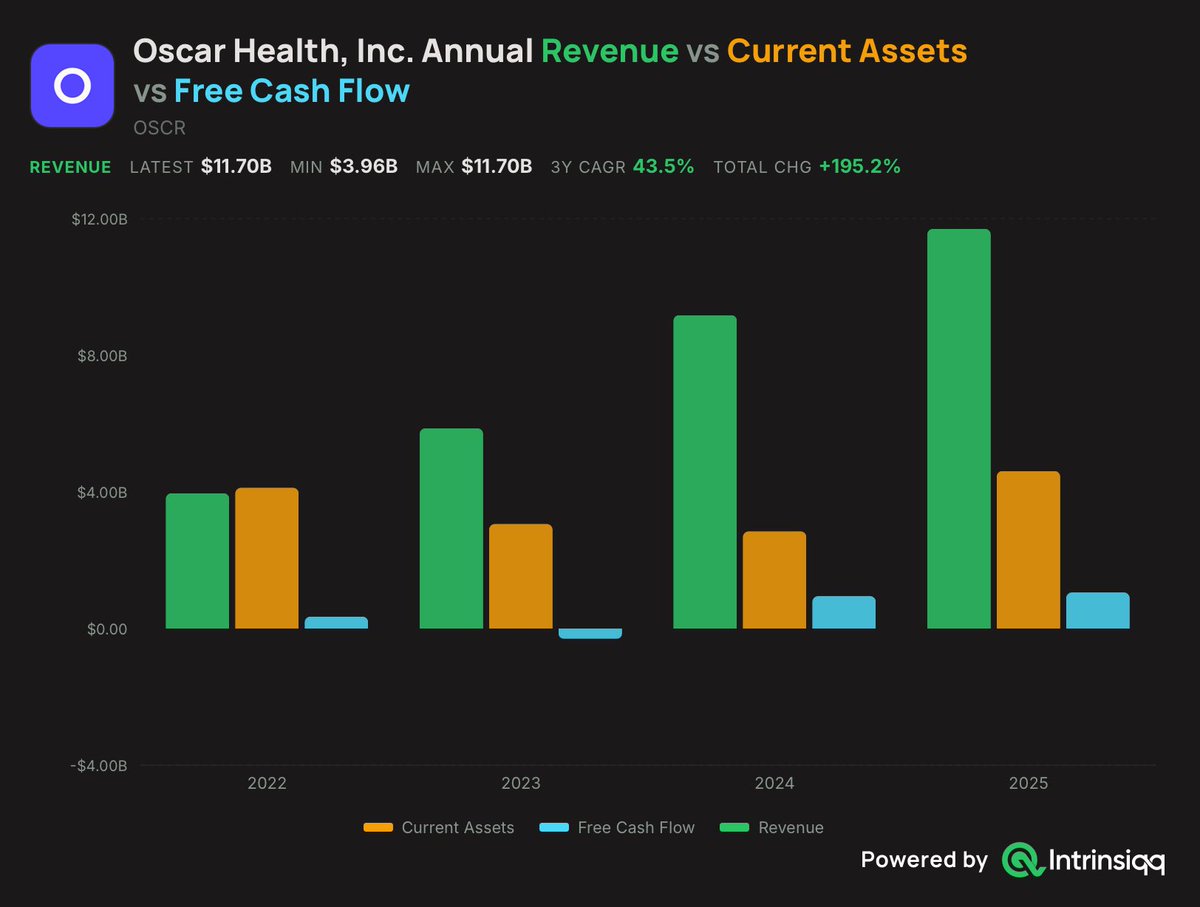Click the Free Cash Flow legend label
The width and height of the screenshot is (1200, 907).
(636, 828)
